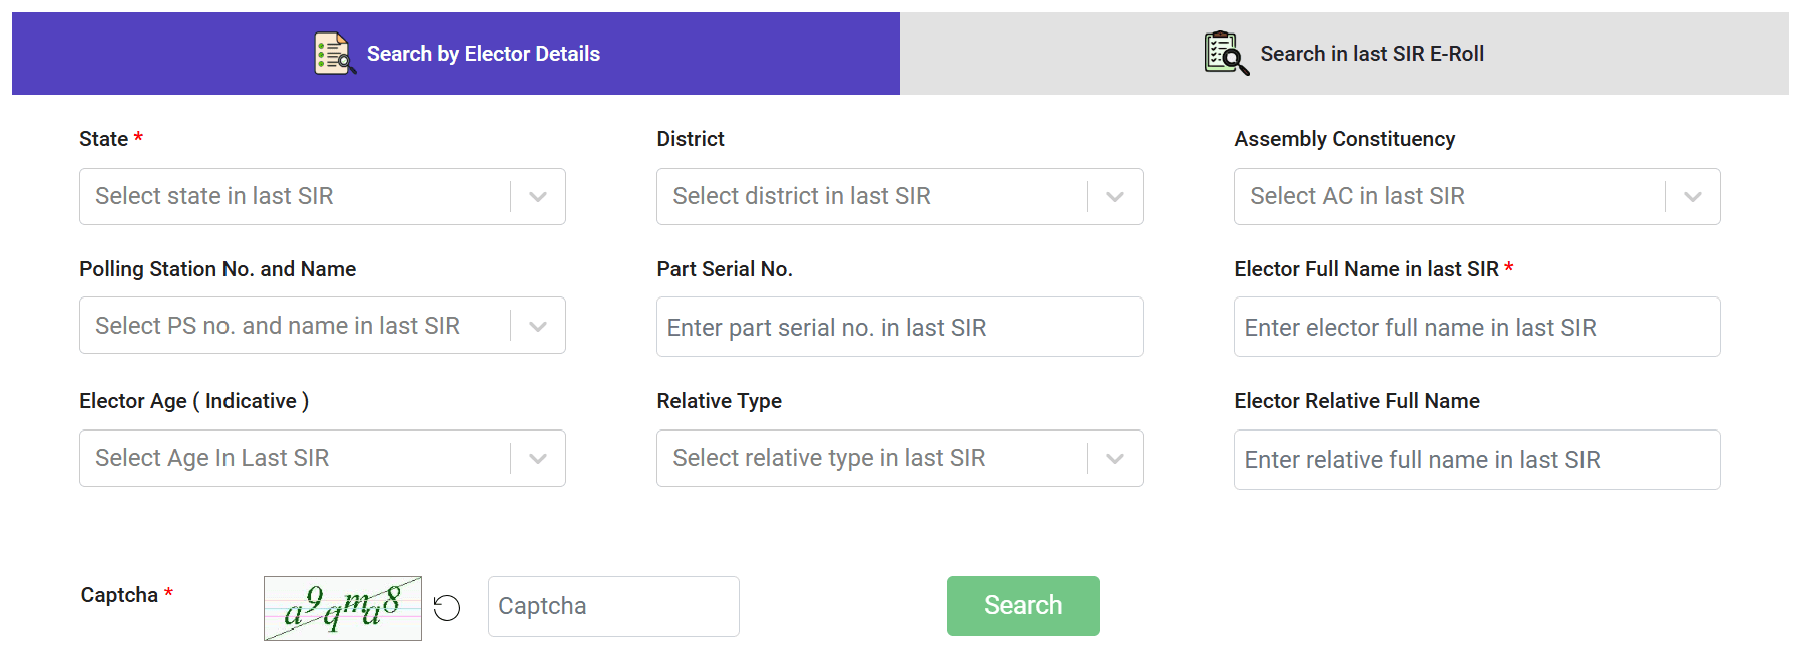Click the Captcha text entry box
1800x652 pixels.
click(613, 605)
